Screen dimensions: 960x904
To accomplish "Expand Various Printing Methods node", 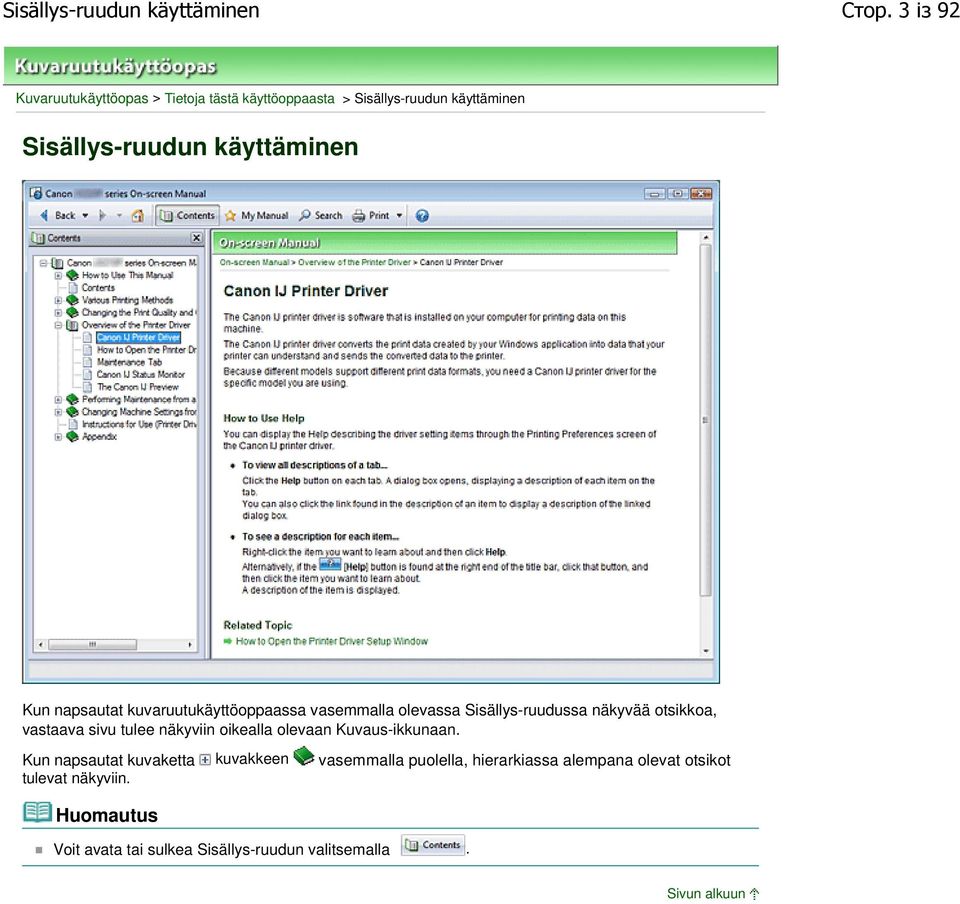I will [58, 301].
